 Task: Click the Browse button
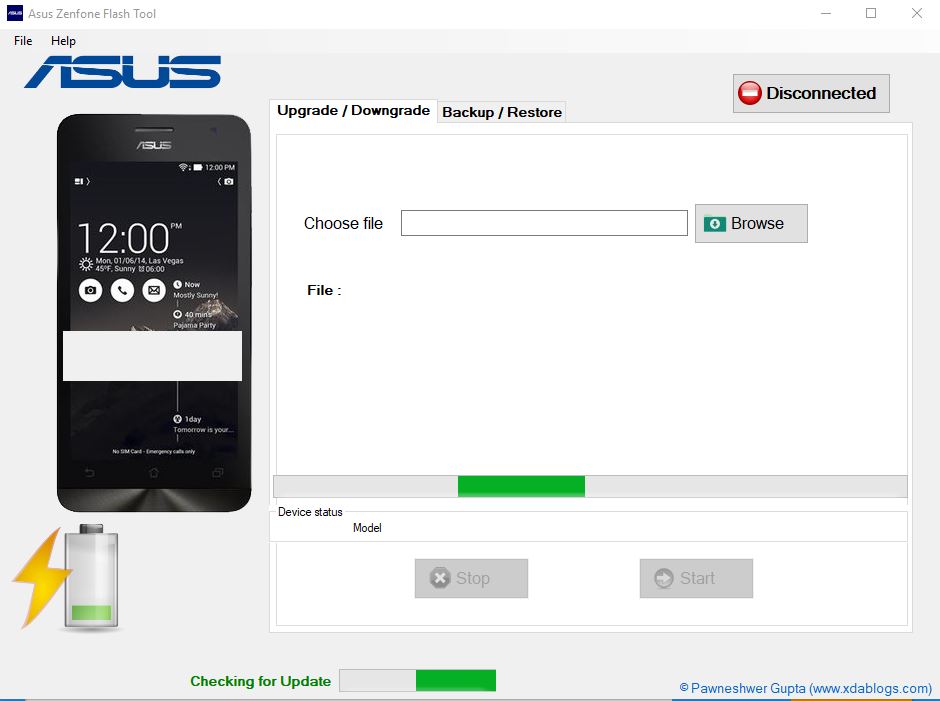point(751,224)
